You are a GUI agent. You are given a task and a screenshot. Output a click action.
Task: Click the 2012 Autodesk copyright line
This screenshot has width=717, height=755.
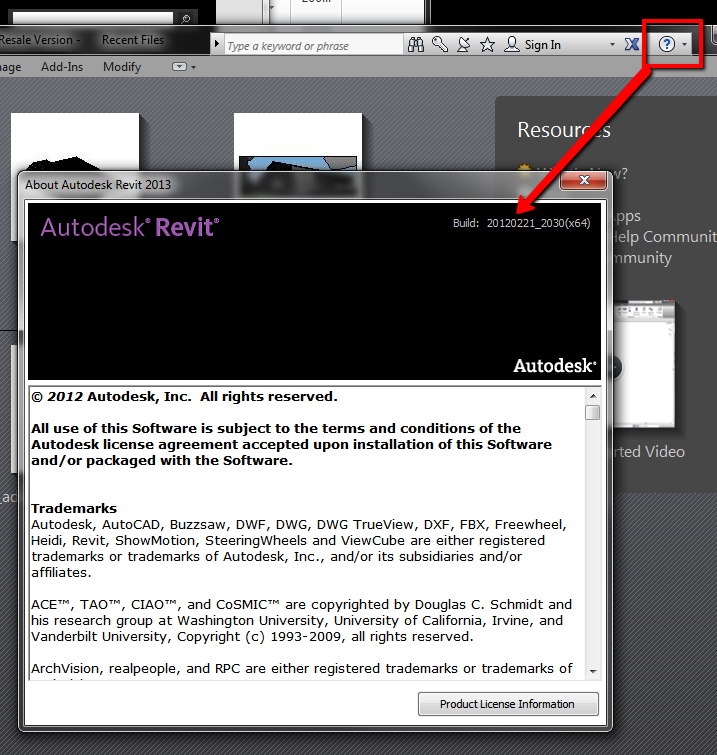point(184,397)
